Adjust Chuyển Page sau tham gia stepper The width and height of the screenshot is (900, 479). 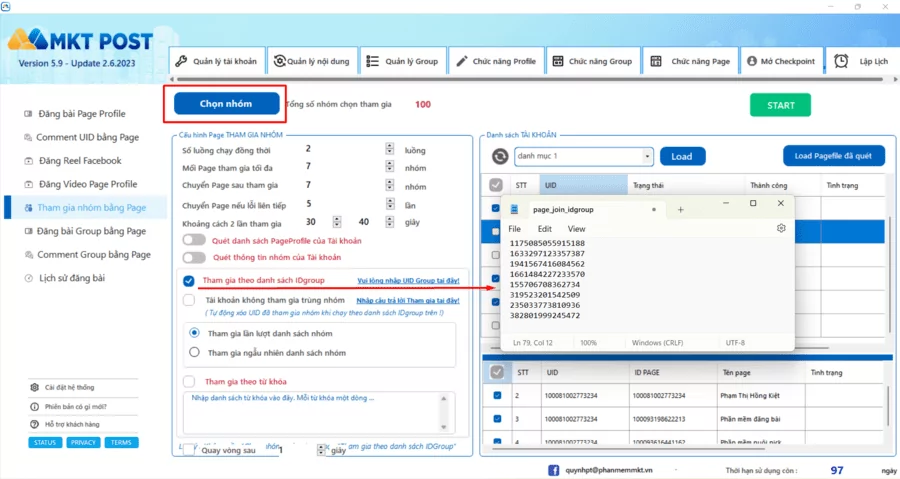pos(390,185)
